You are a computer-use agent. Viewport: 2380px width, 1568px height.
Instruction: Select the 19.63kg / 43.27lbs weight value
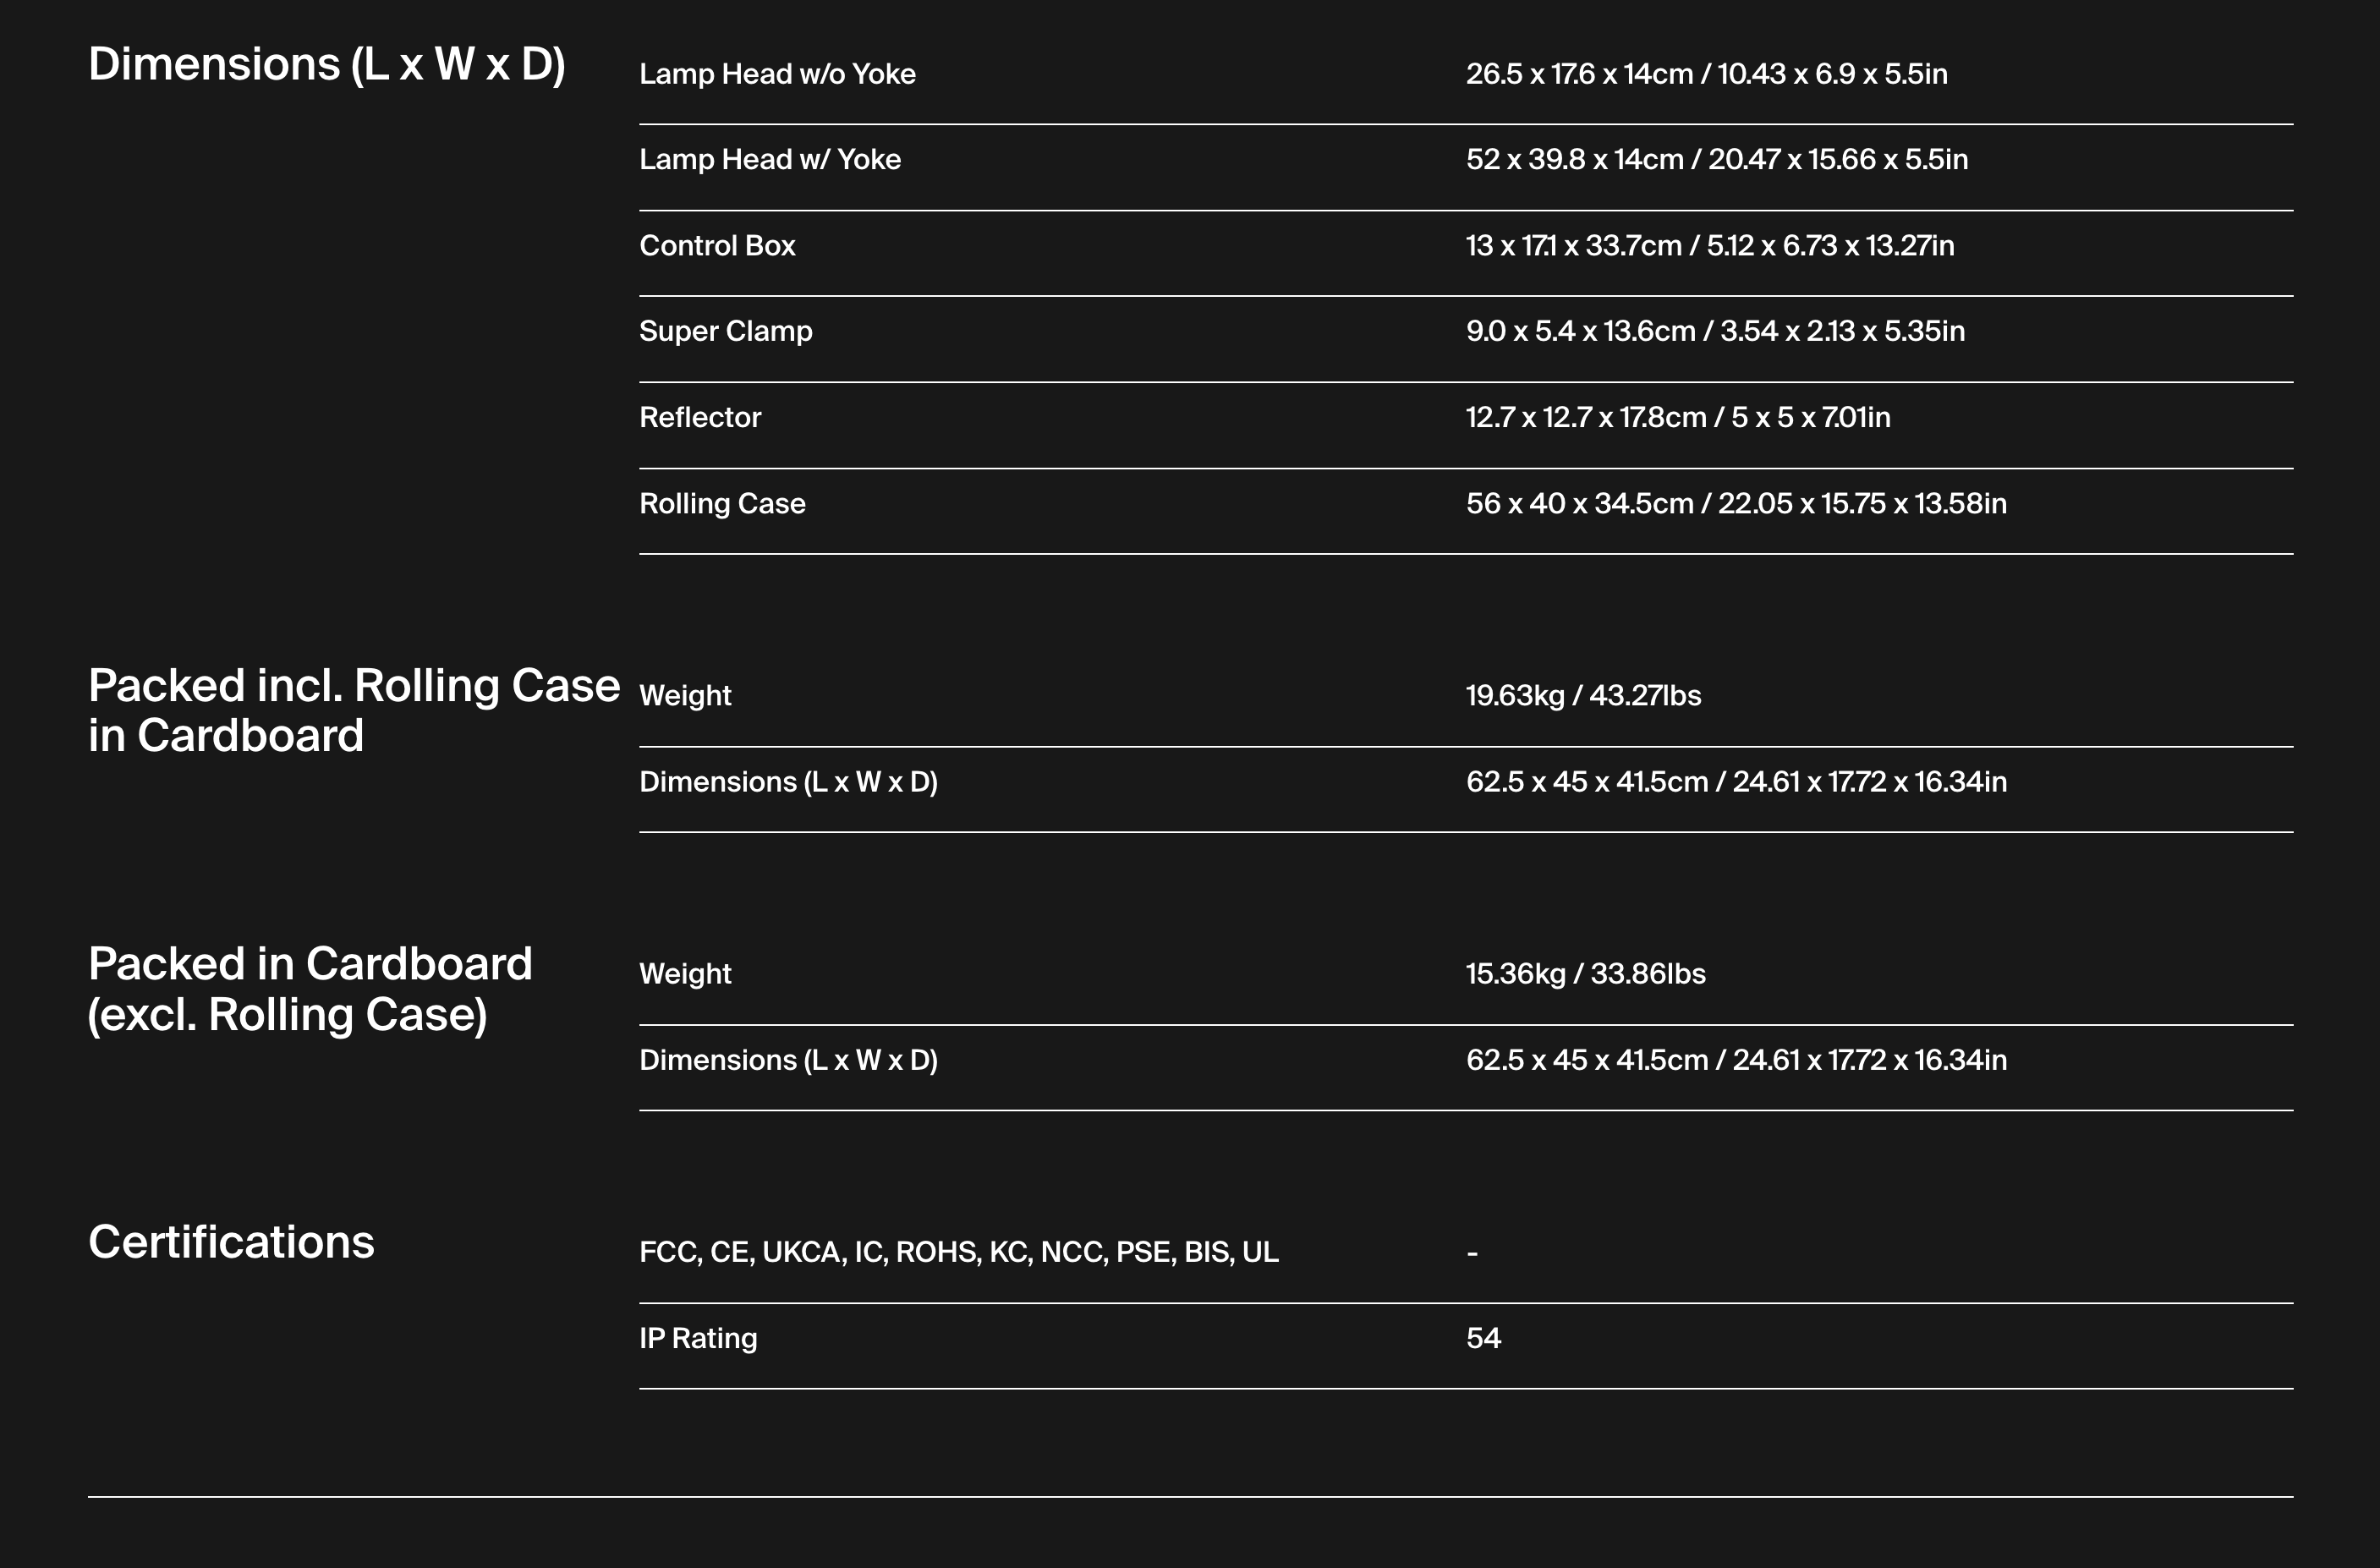1583,696
